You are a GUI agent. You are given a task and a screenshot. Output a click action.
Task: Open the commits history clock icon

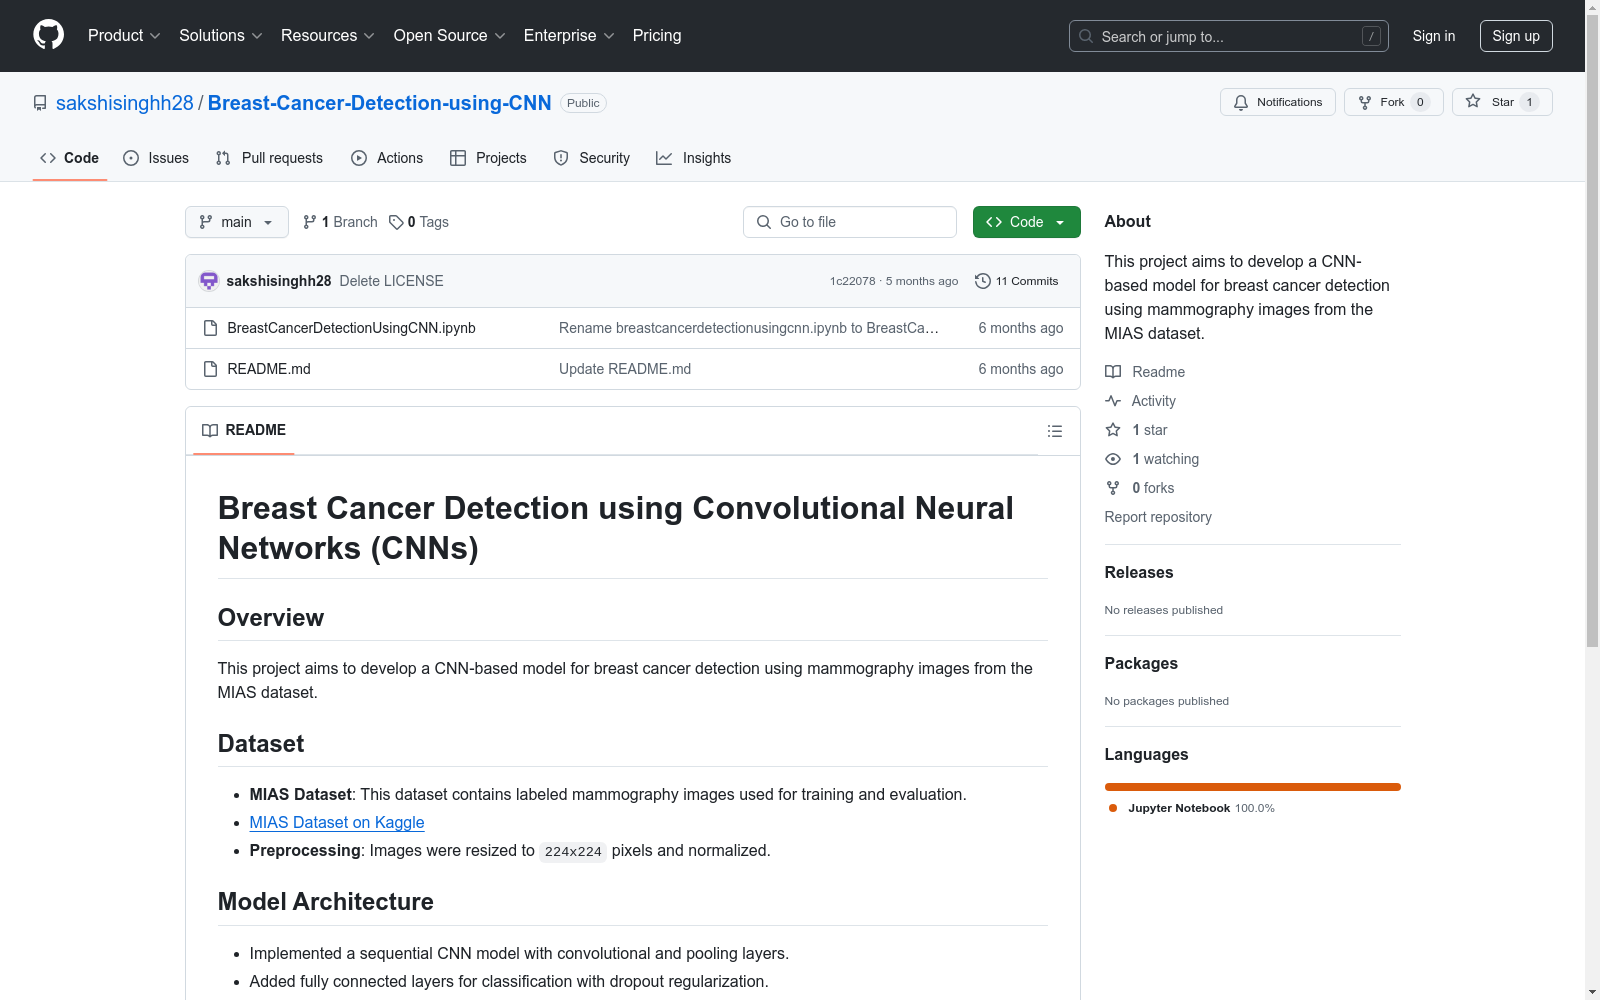[983, 281]
